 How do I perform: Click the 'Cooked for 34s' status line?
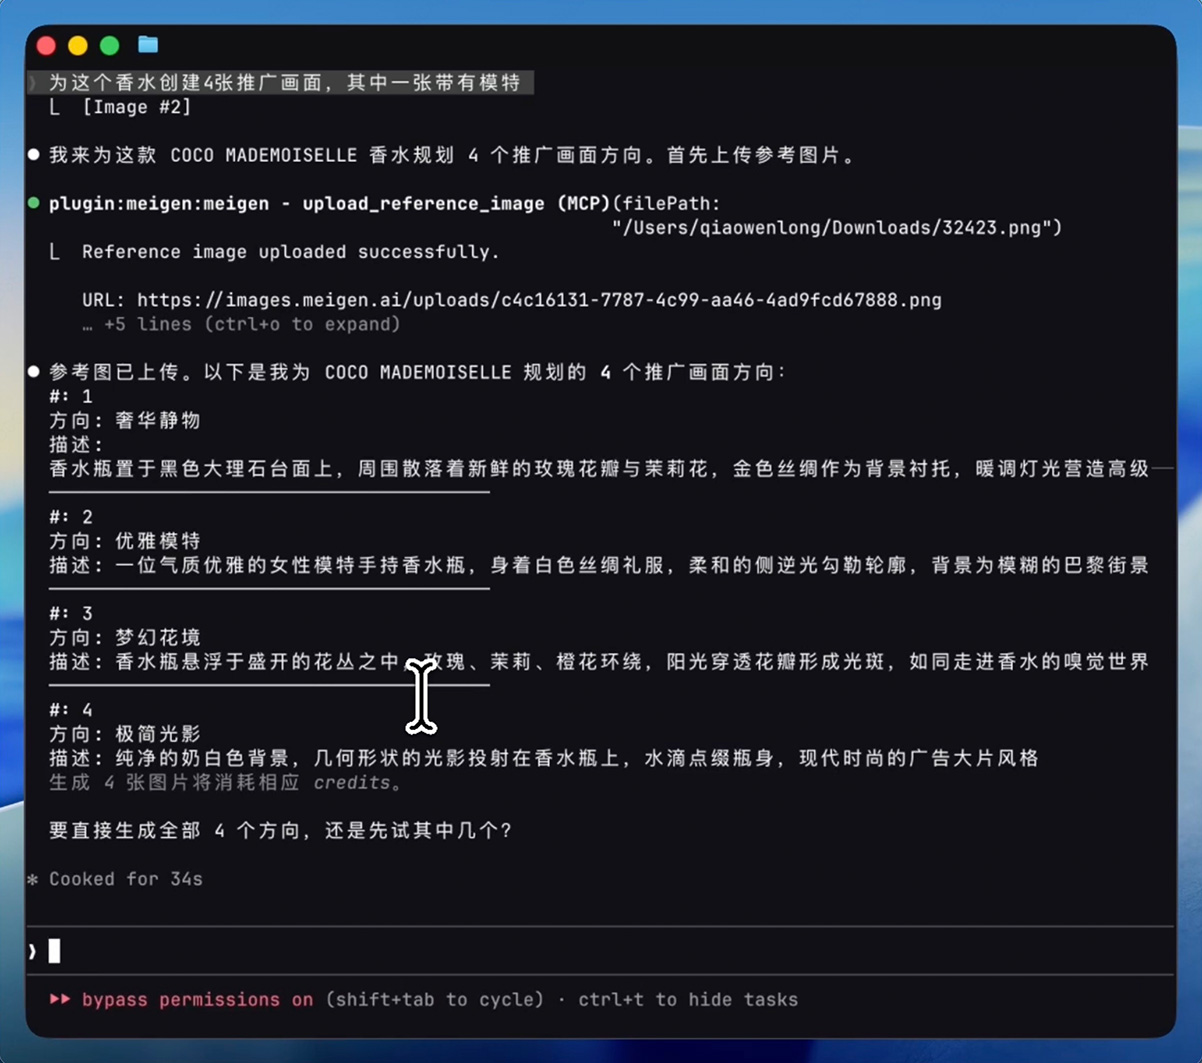tap(125, 879)
